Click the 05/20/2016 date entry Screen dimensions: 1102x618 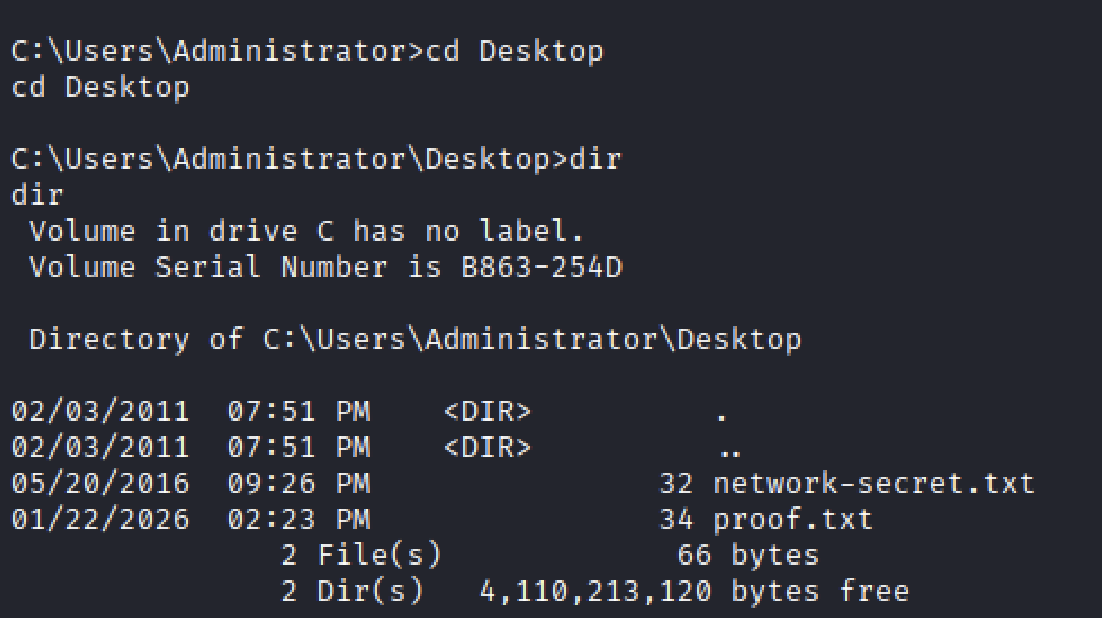pyautogui.click(x=100, y=484)
